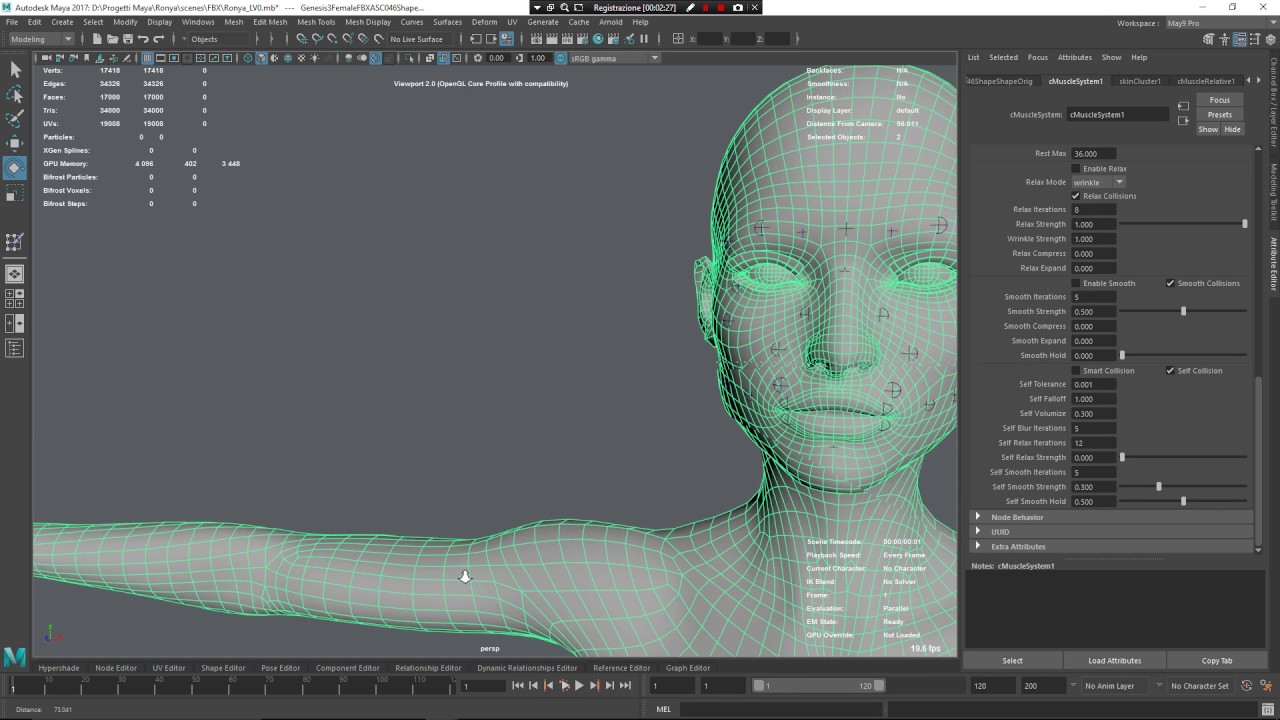Click the Maya logo home icon
1280x720 pixels.
point(14,657)
